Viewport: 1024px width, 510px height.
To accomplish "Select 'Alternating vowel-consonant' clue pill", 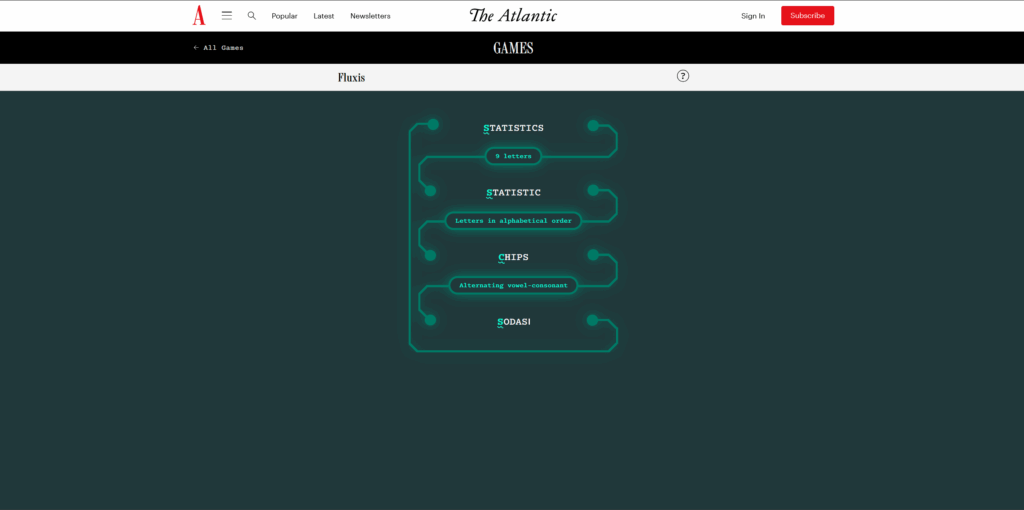I will click(513, 285).
